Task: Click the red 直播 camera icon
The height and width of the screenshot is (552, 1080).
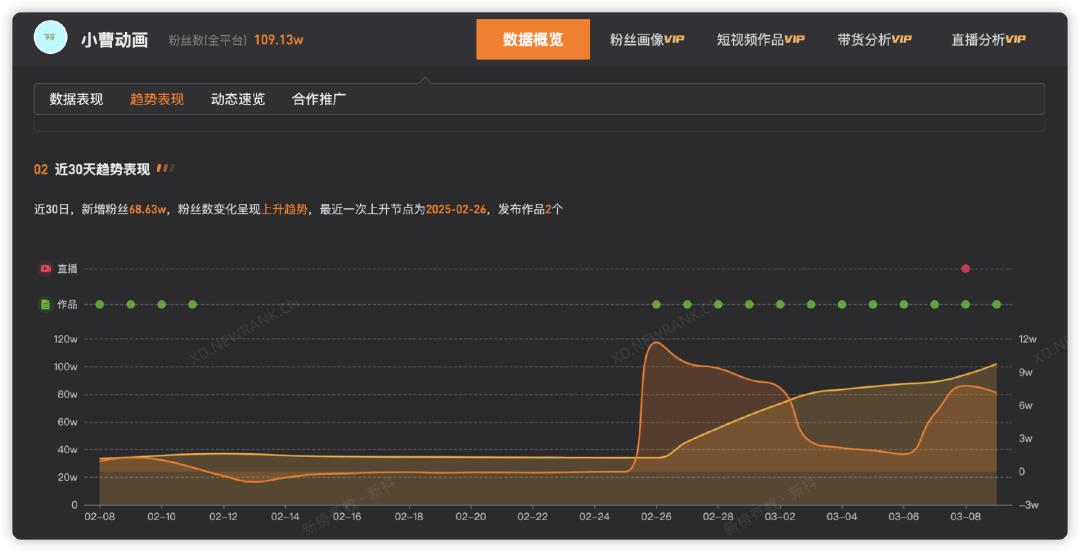Action: pyautogui.click(x=45, y=269)
